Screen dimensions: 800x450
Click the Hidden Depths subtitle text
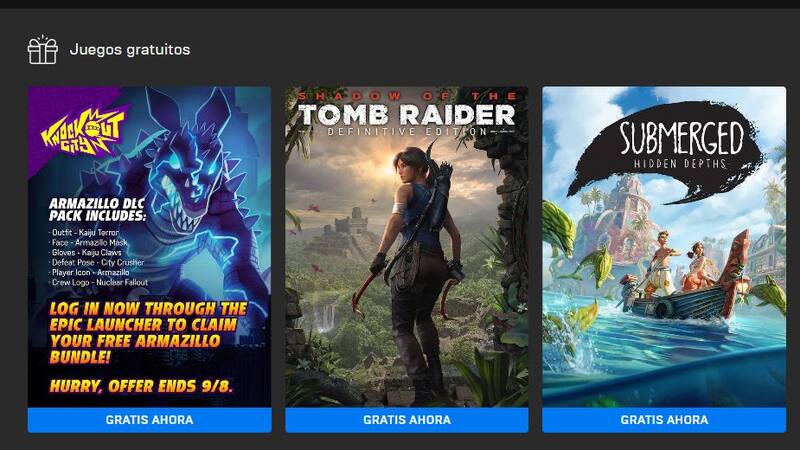(680, 164)
